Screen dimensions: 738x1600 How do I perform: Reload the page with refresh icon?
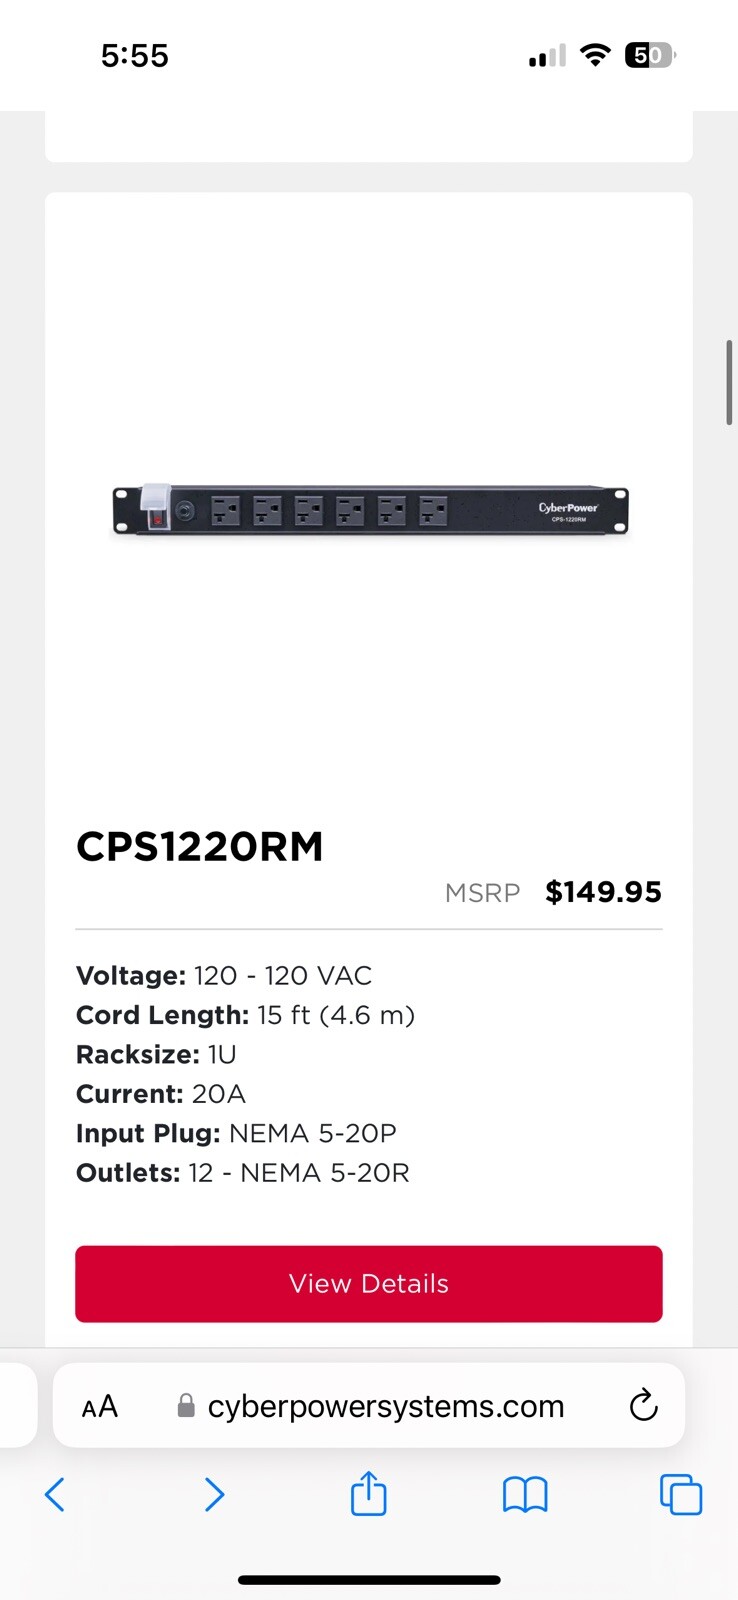tap(643, 1406)
